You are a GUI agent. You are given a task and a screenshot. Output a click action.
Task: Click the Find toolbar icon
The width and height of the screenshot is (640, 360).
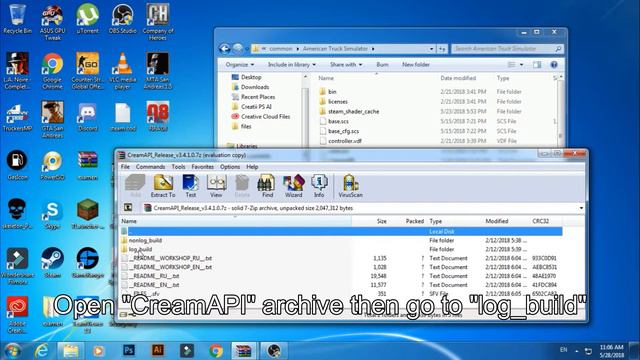point(267,186)
